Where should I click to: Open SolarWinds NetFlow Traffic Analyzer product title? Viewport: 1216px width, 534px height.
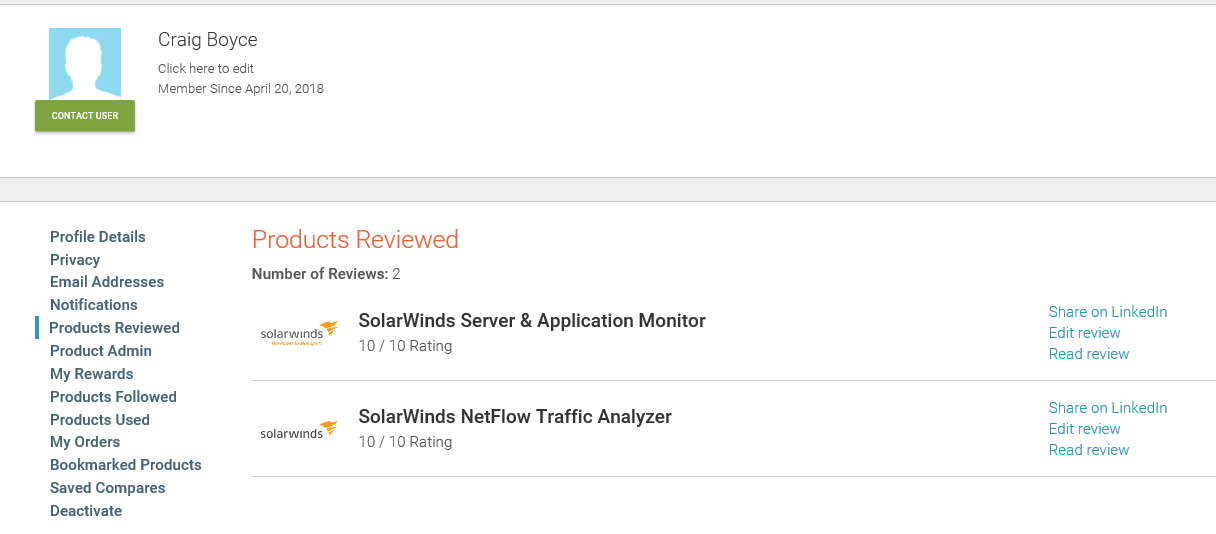(x=515, y=417)
